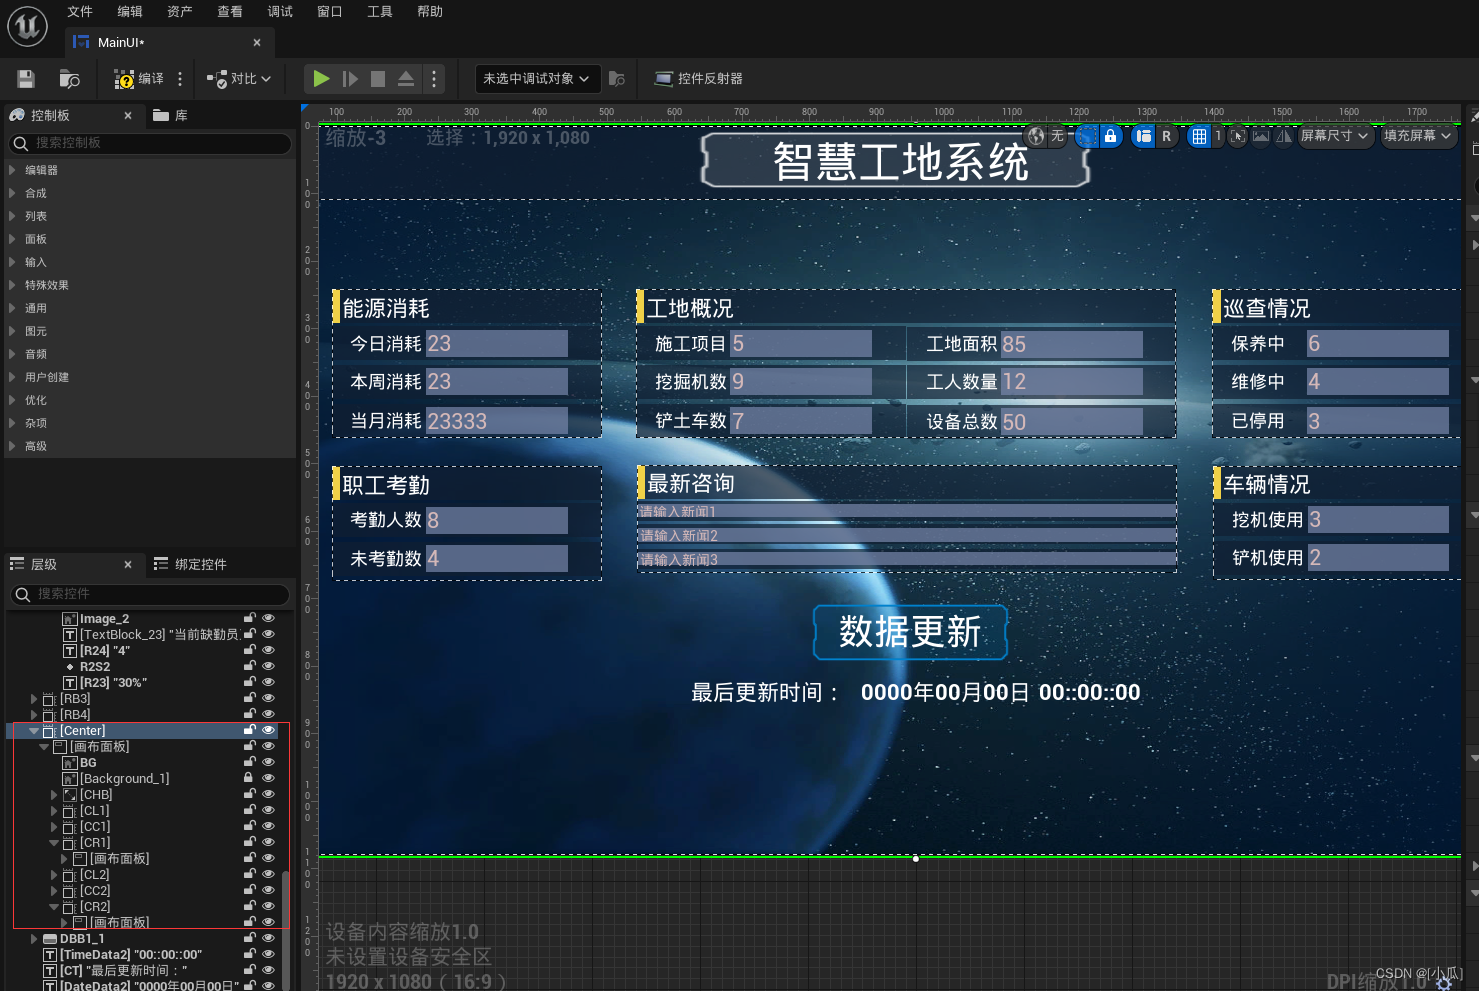The image size is (1479, 991).
Task: Select the 智慧工地系统 title widget
Action: (896, 160)
